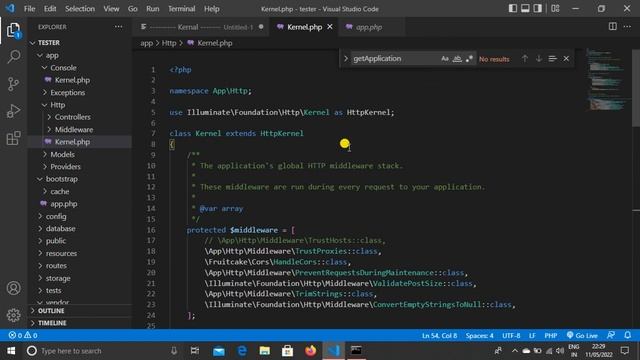Collapse the app folder
This screenshot has width=640, height=360.
point(52,55)
